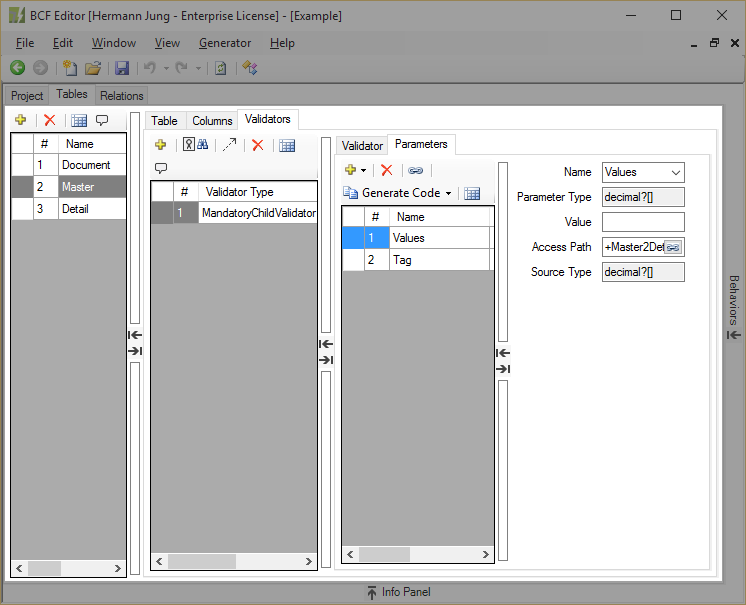
Task: Click the comment bubble icon under the Validators toolbar
Action: pyautogui.click(x=161, y=168)
